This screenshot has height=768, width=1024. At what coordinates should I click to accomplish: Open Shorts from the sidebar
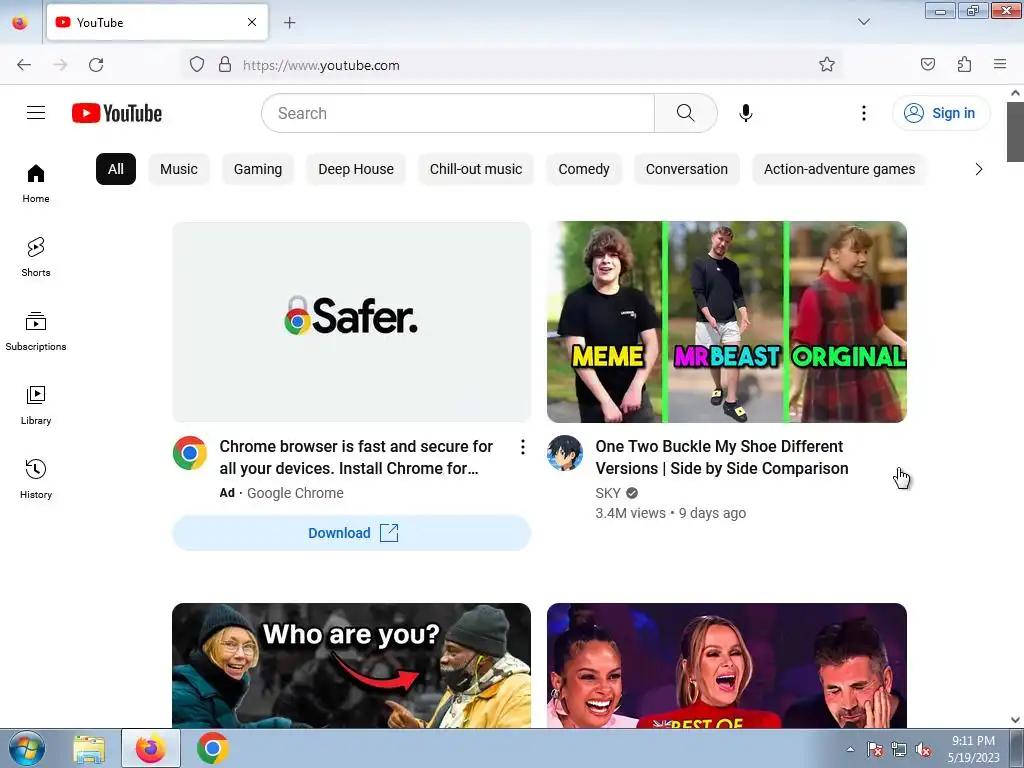point(36,257)
